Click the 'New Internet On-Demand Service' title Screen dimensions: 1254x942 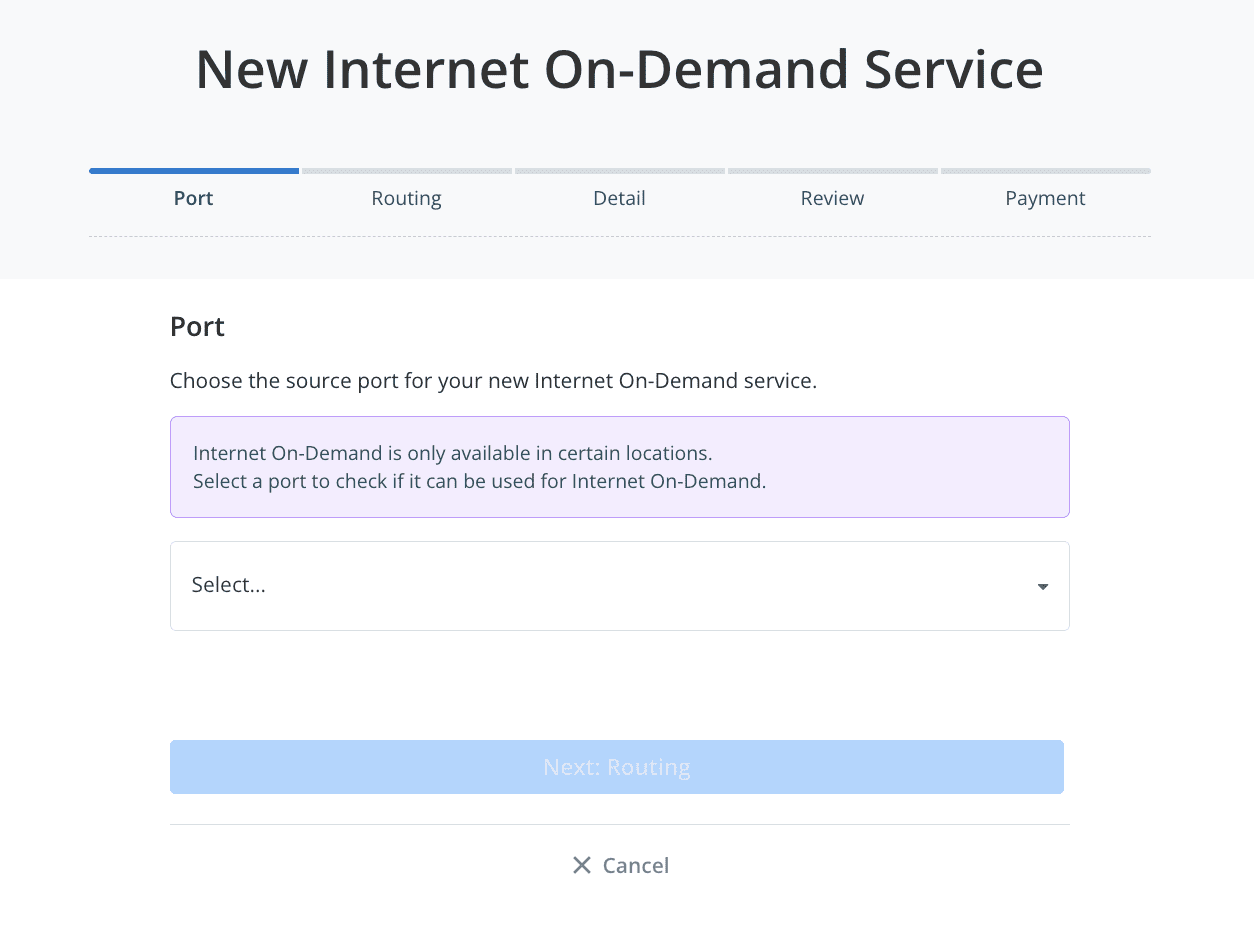click(x=619, y=69)
